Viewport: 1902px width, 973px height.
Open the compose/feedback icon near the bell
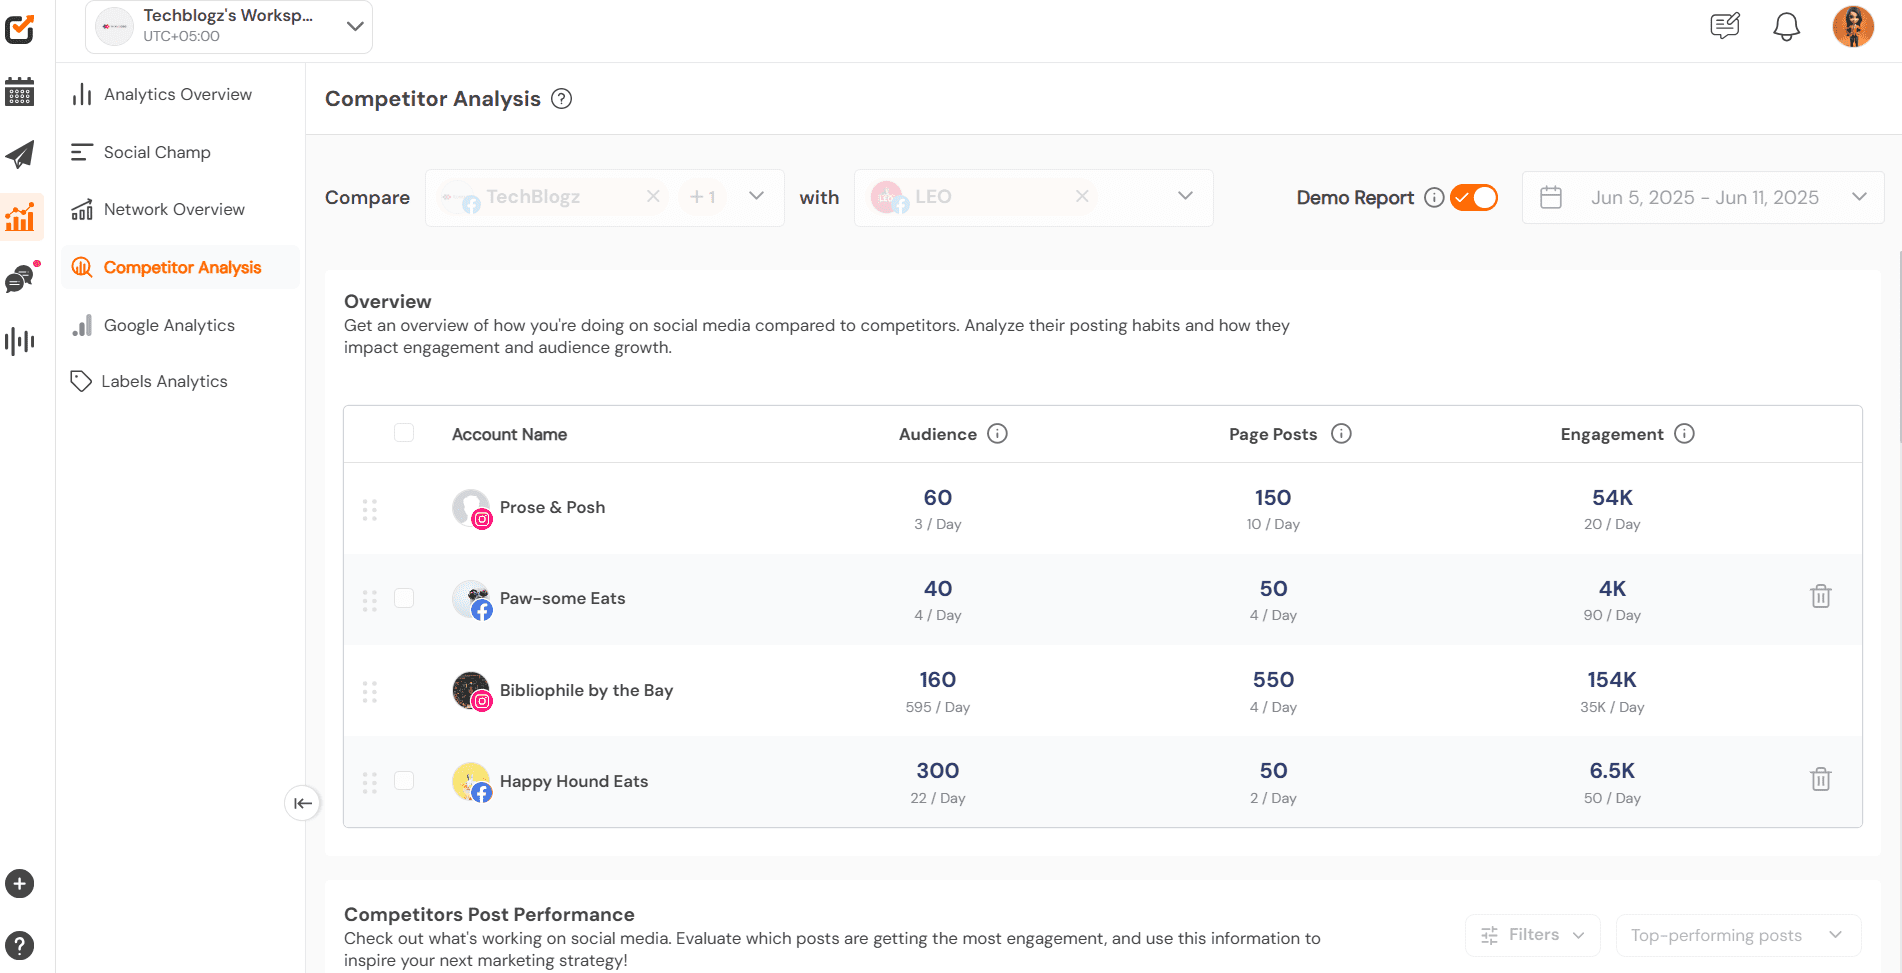(x=1724, y=26)
